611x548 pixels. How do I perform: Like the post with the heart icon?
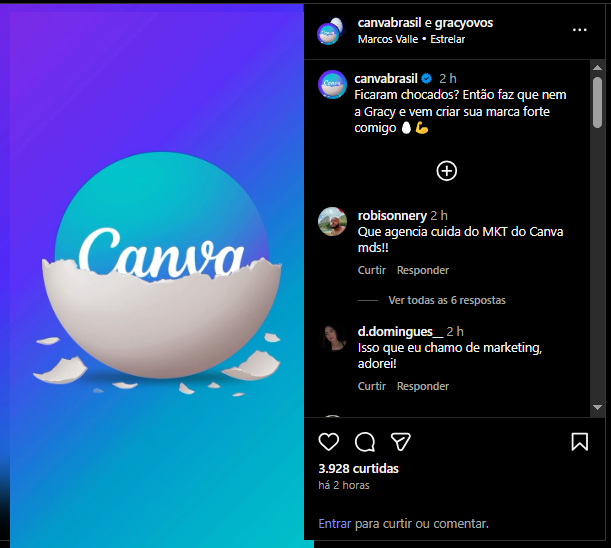(x=328, y=442)
